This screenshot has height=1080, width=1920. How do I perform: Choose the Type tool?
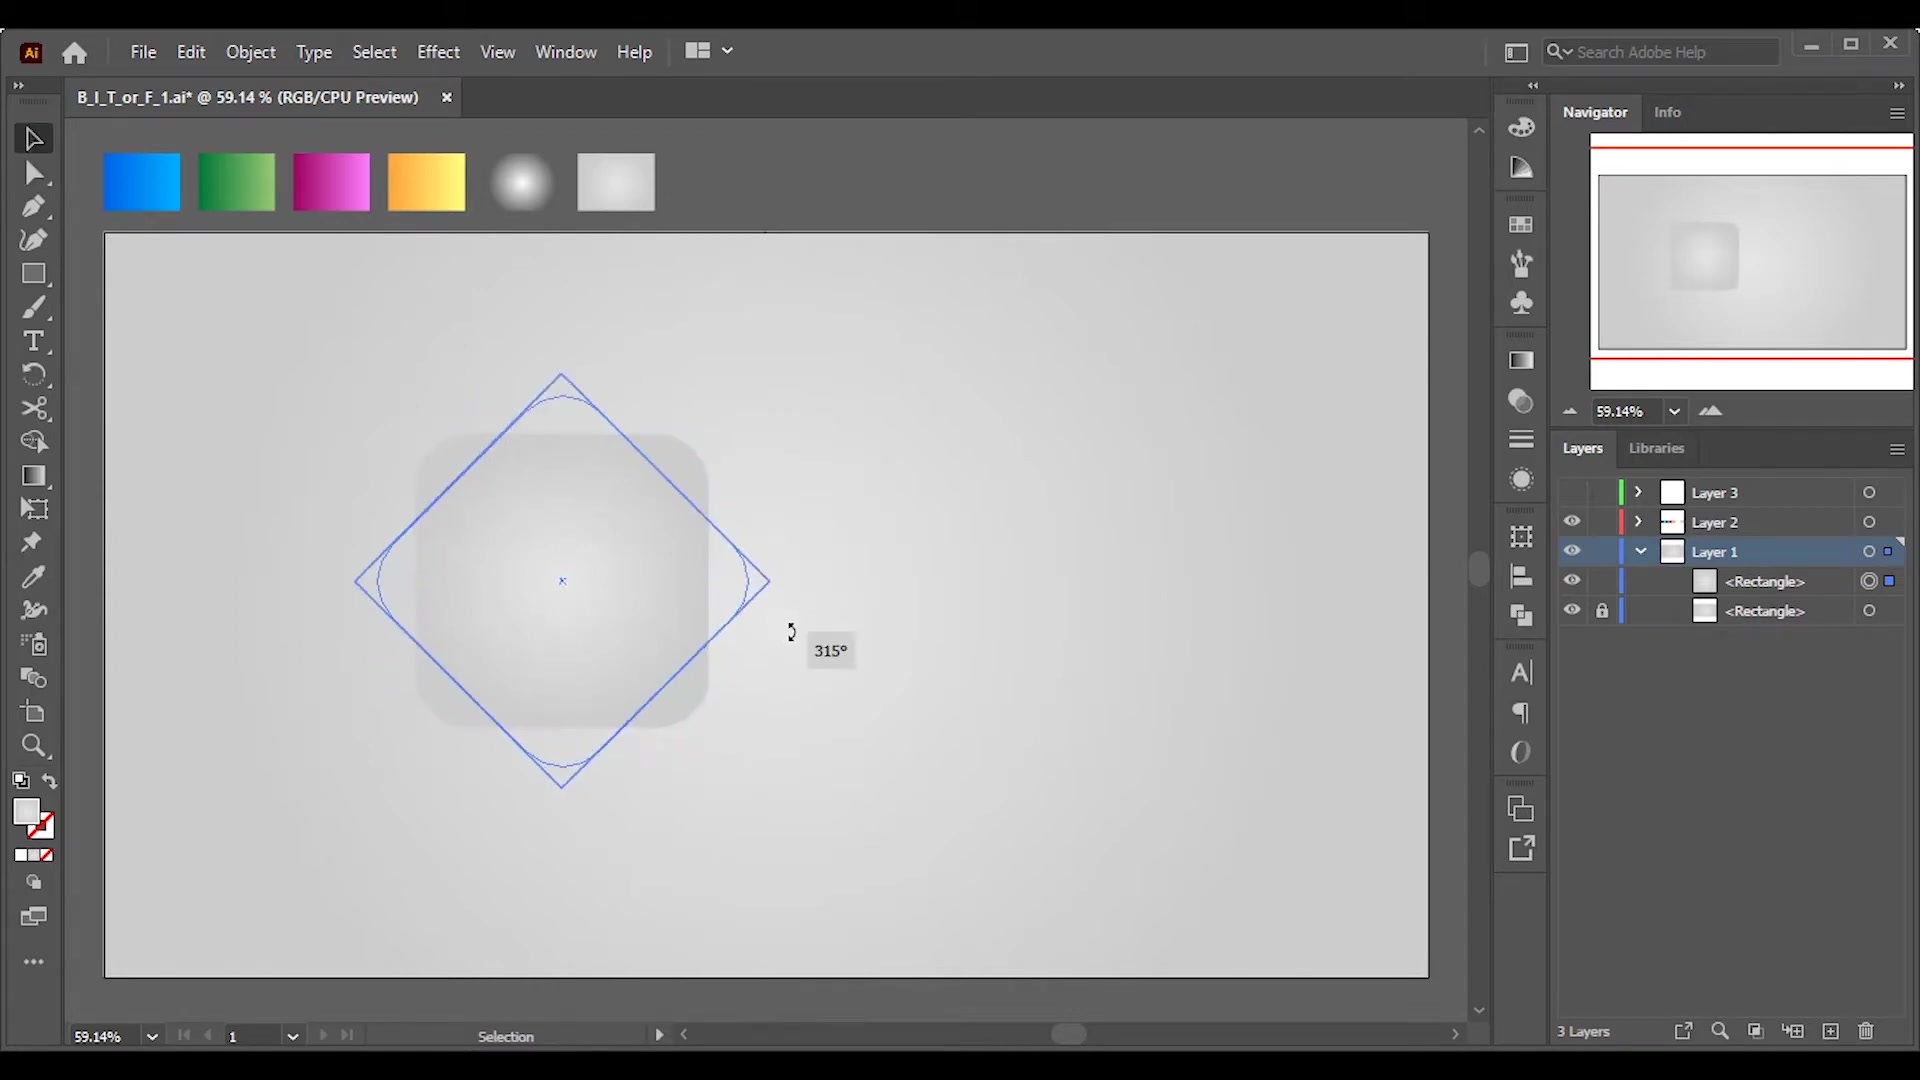coord(33,341)
